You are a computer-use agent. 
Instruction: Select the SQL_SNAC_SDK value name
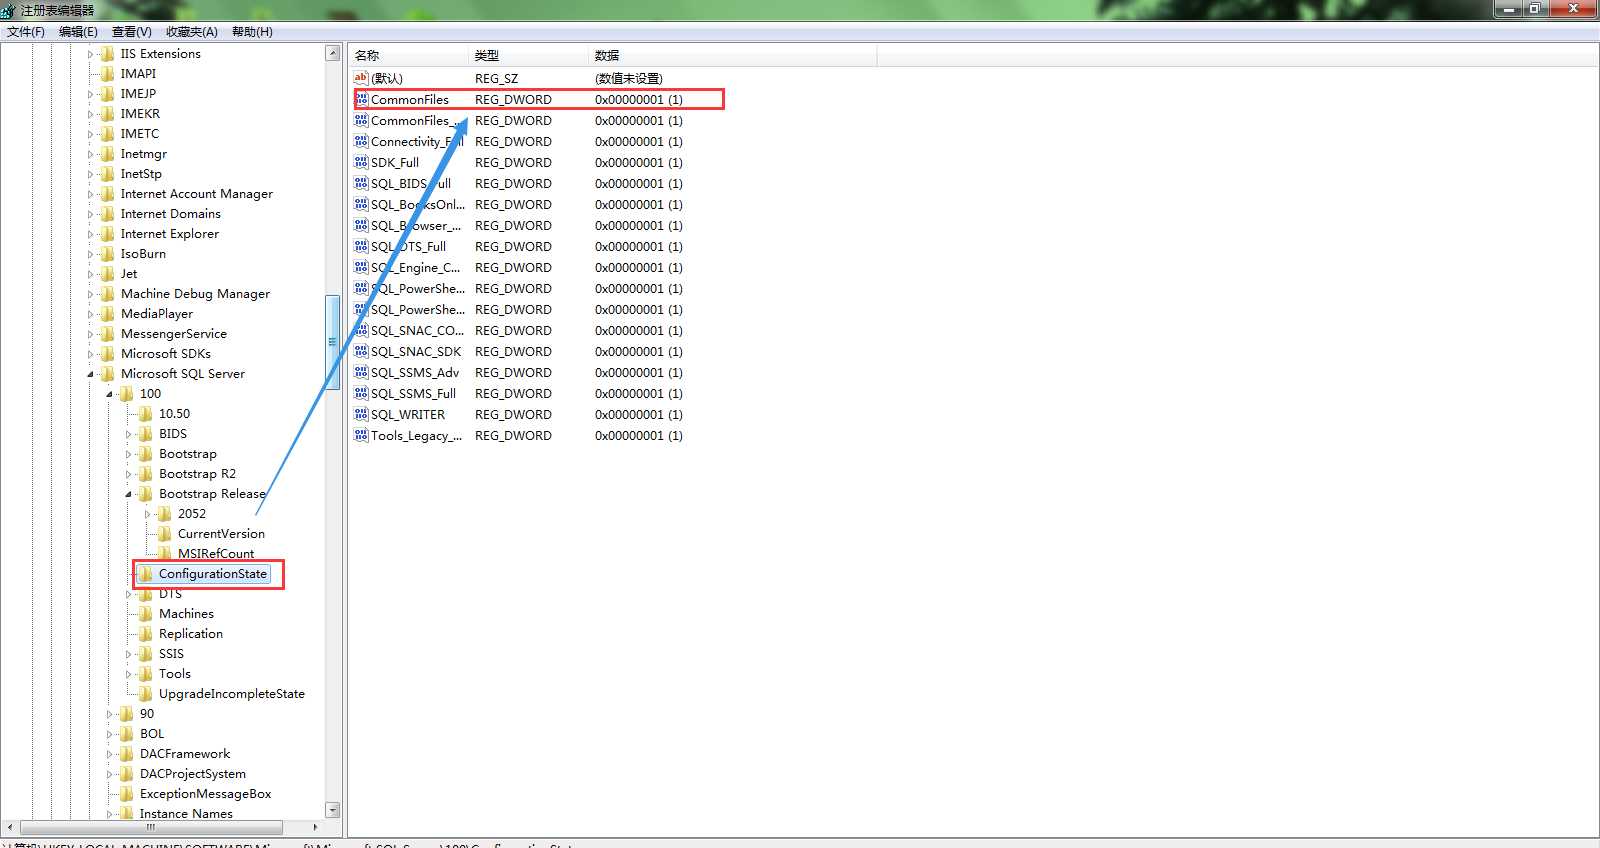point(416,351)
